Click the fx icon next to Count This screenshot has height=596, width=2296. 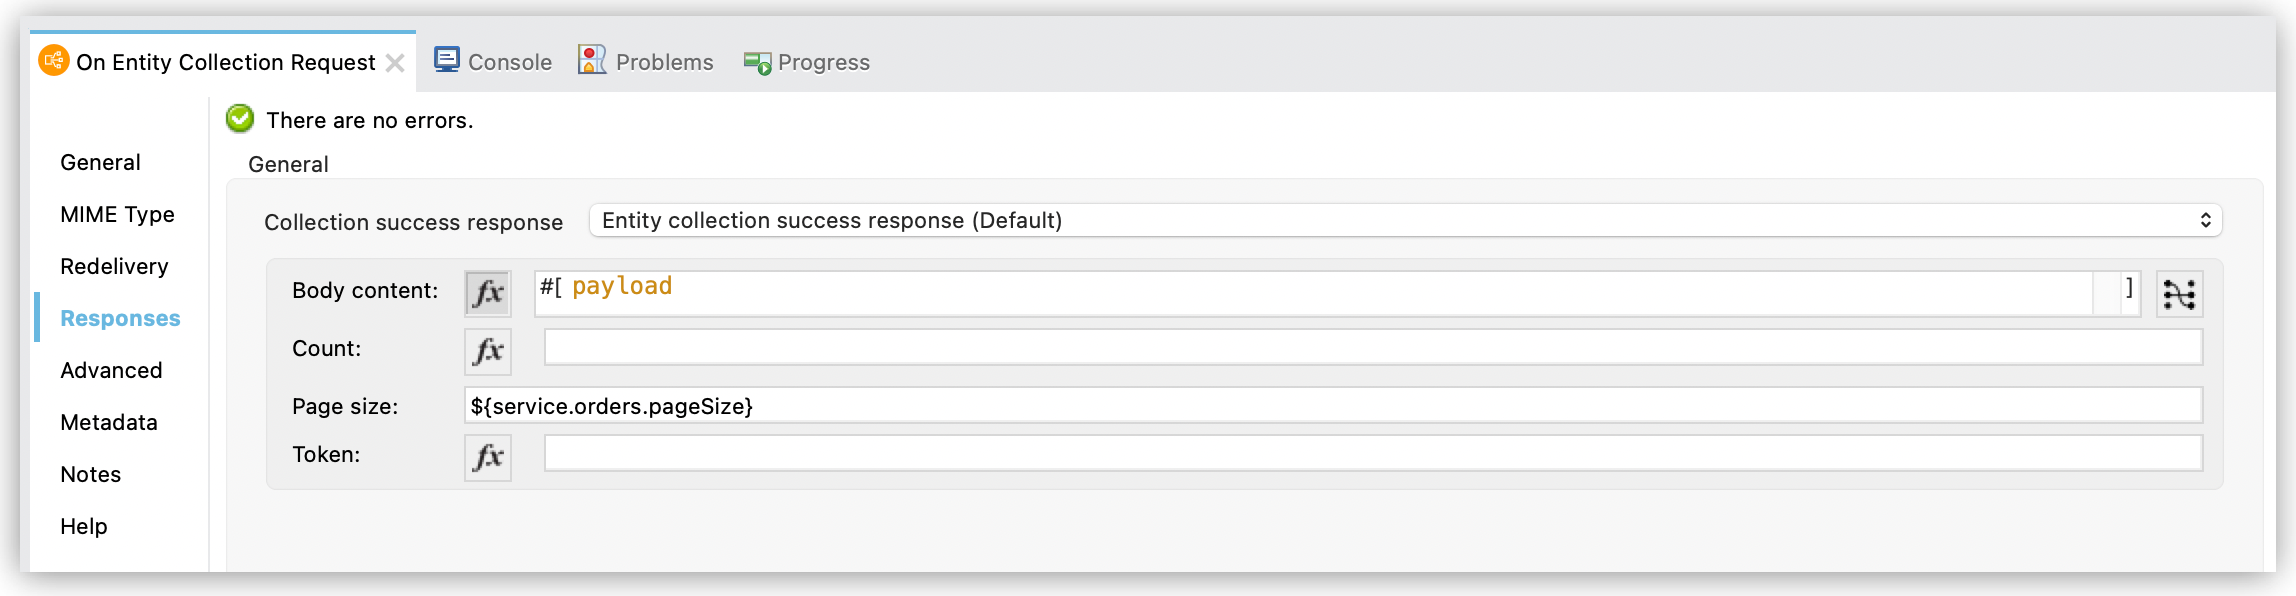(487, 351)
